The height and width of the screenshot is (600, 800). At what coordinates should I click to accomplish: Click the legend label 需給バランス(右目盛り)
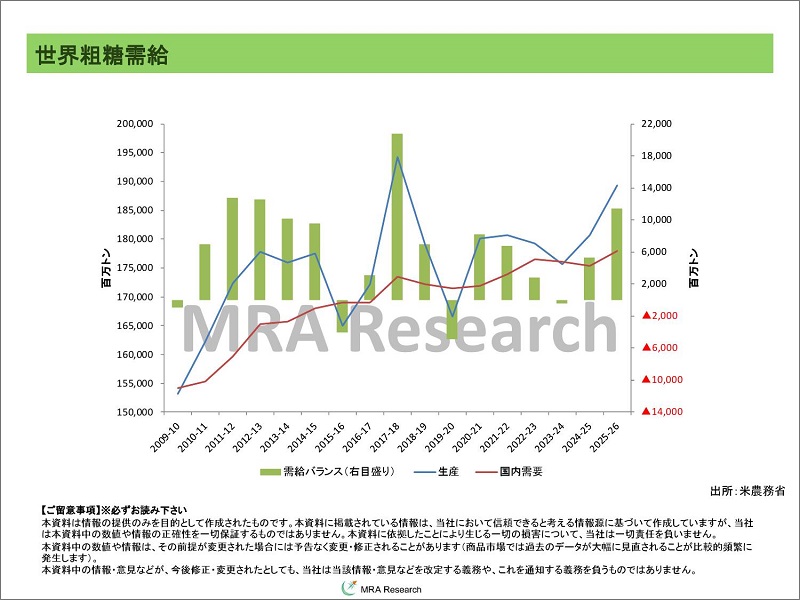339,471
